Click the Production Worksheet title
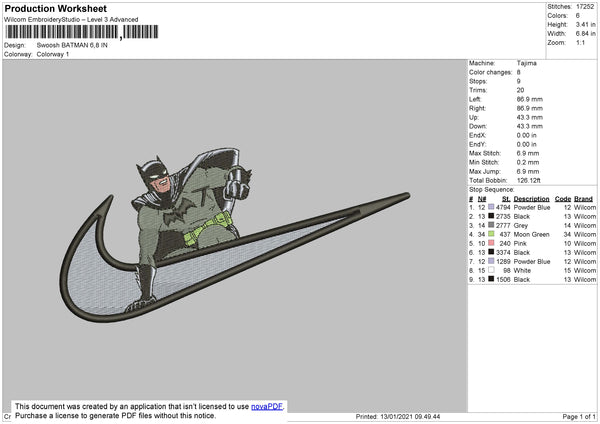The width and height of the screenshot is (600, 424). (x=55, y=8)
